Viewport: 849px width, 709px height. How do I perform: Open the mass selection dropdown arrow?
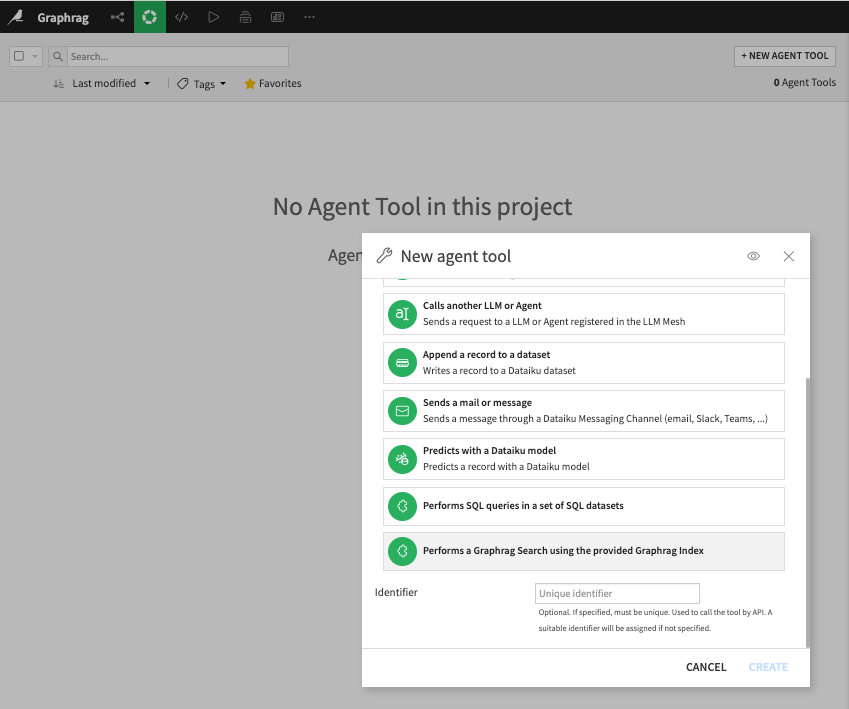tap(35, 56)
